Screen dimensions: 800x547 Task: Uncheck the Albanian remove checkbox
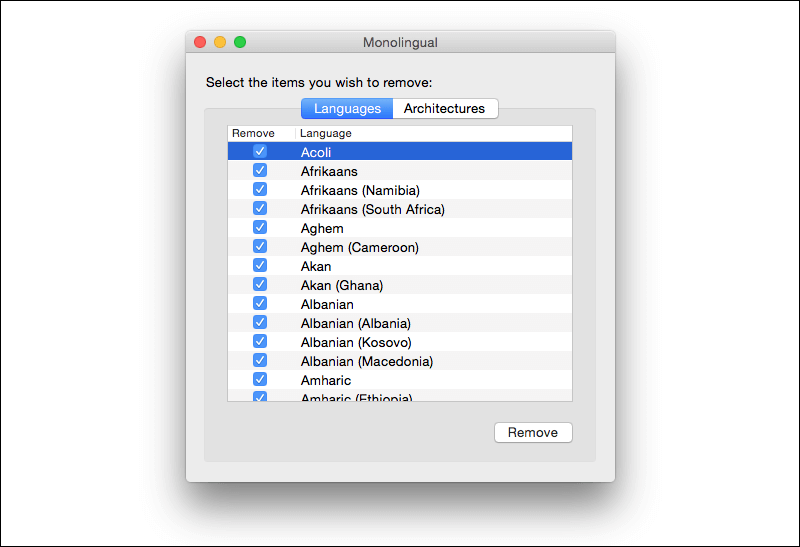pos(260,303)
